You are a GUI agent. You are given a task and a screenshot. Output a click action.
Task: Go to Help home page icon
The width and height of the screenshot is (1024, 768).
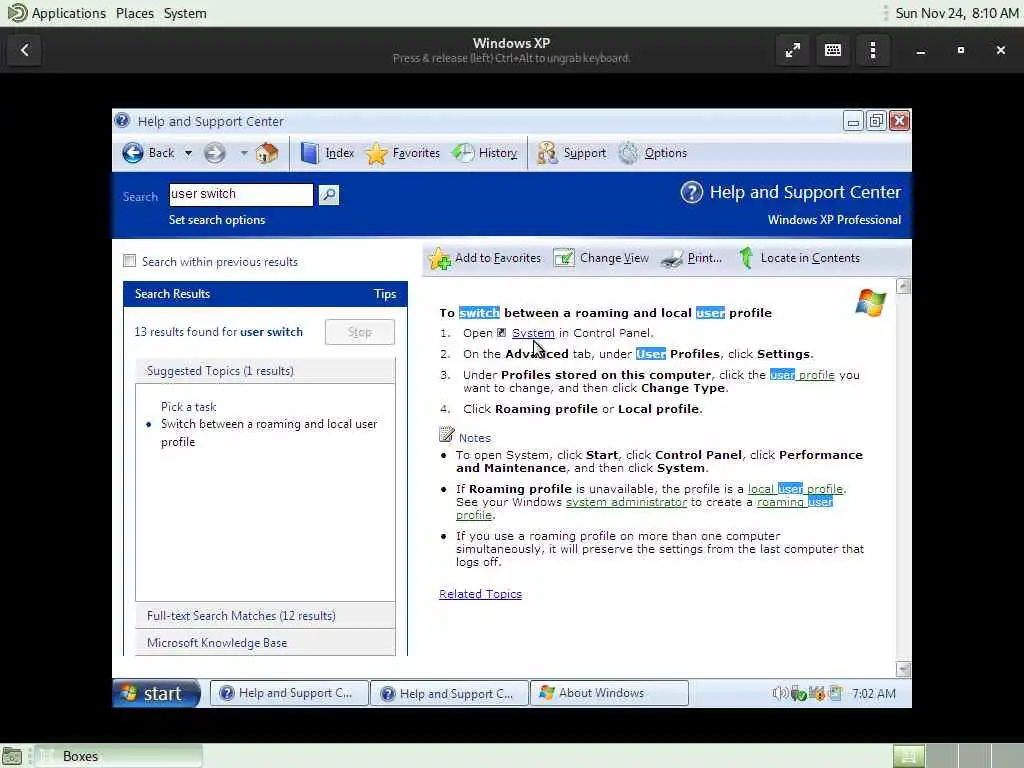click(266, 153)
